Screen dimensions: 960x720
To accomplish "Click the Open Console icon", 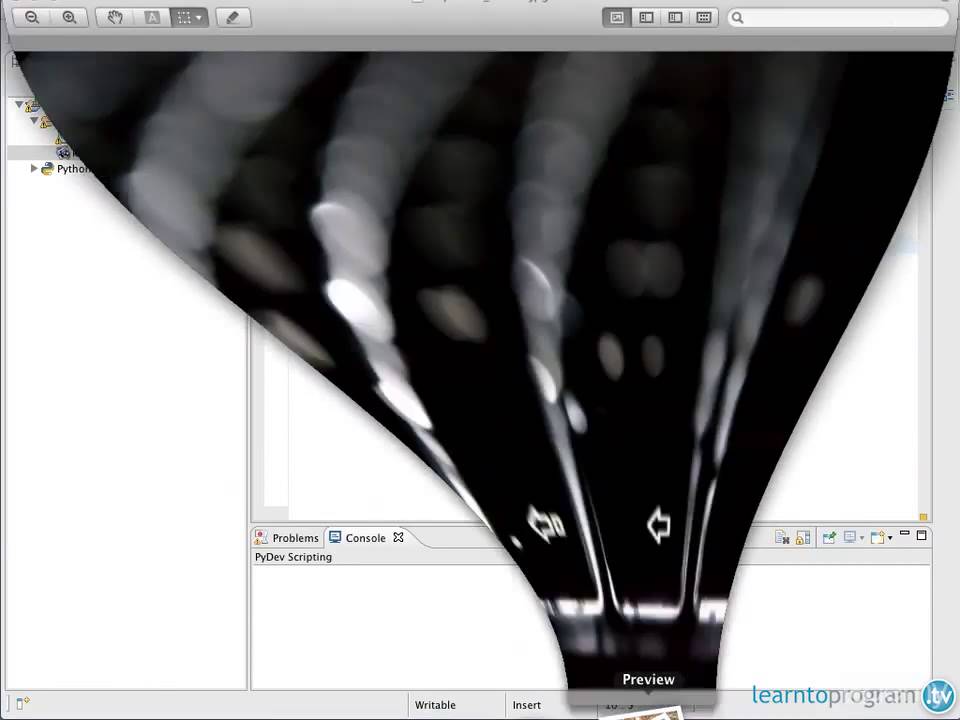I will [x=877, y=538].
